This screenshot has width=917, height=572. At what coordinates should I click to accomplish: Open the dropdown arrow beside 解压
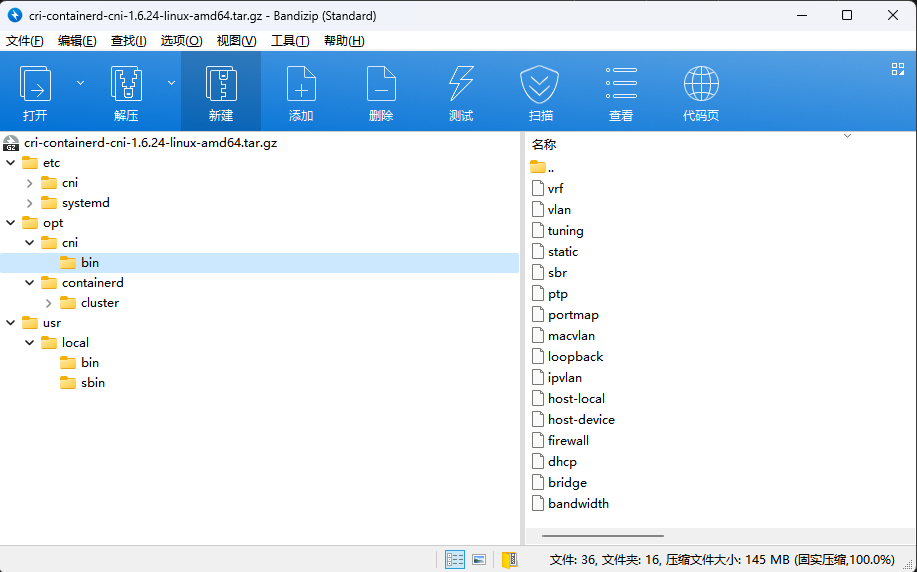coord(171,83)
